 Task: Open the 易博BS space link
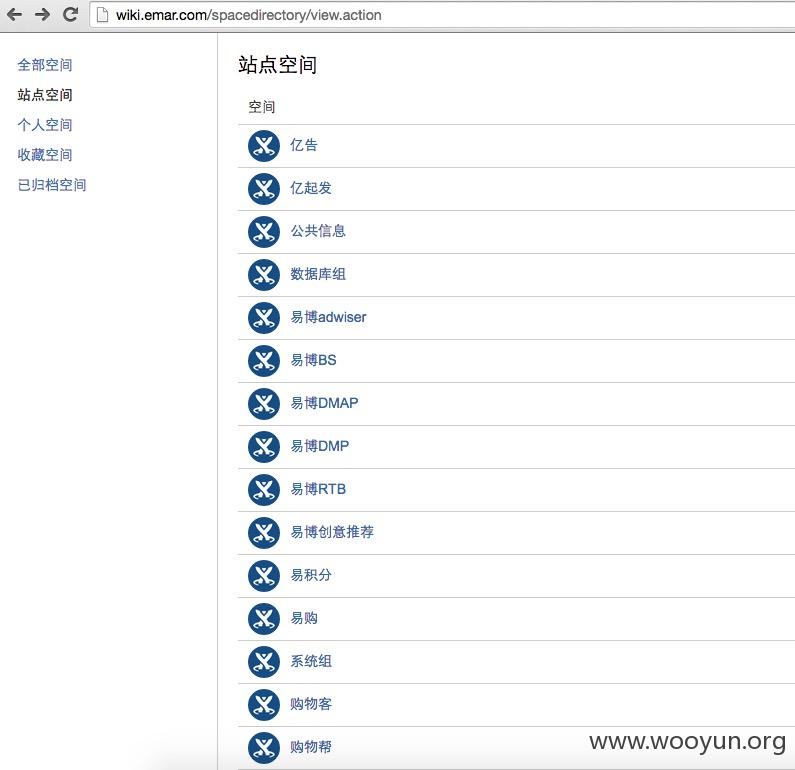[x=313, y=360]
